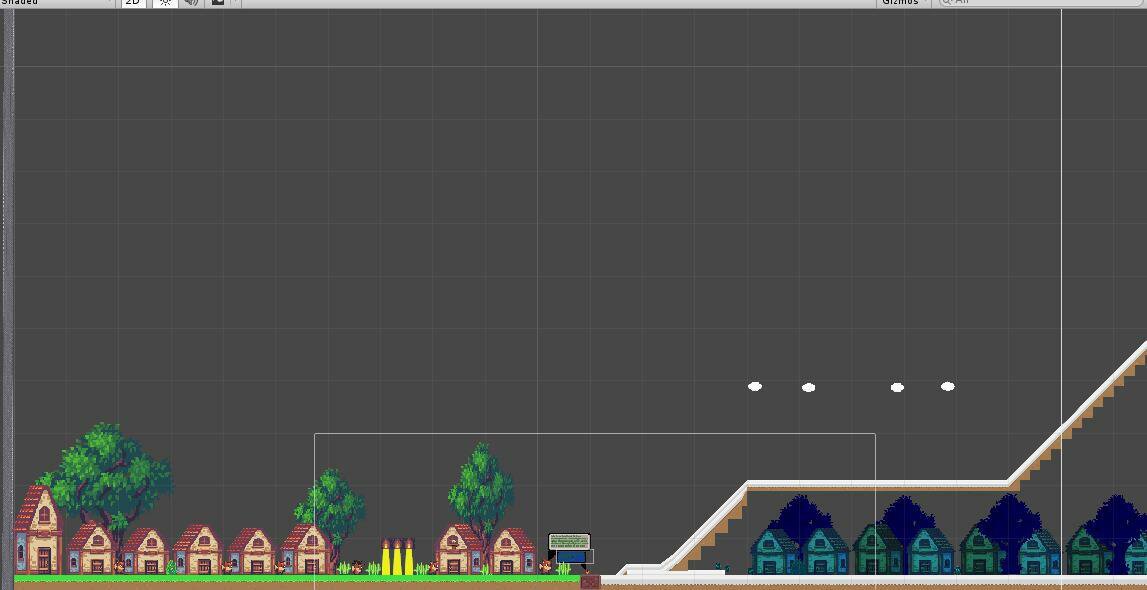The image size is (1147, 590).
Task: Select the small teal creature near the slope base
Action: click(x=721, y=567)
